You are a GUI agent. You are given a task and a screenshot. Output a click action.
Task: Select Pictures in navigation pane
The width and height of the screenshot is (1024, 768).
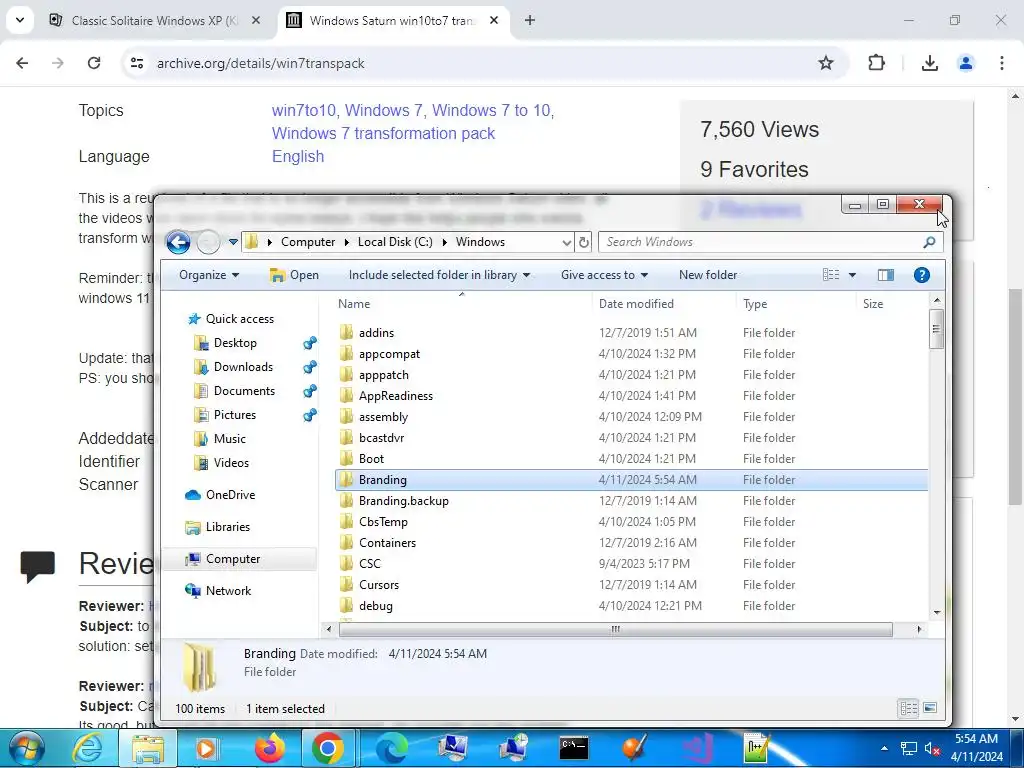click(234, 415)
